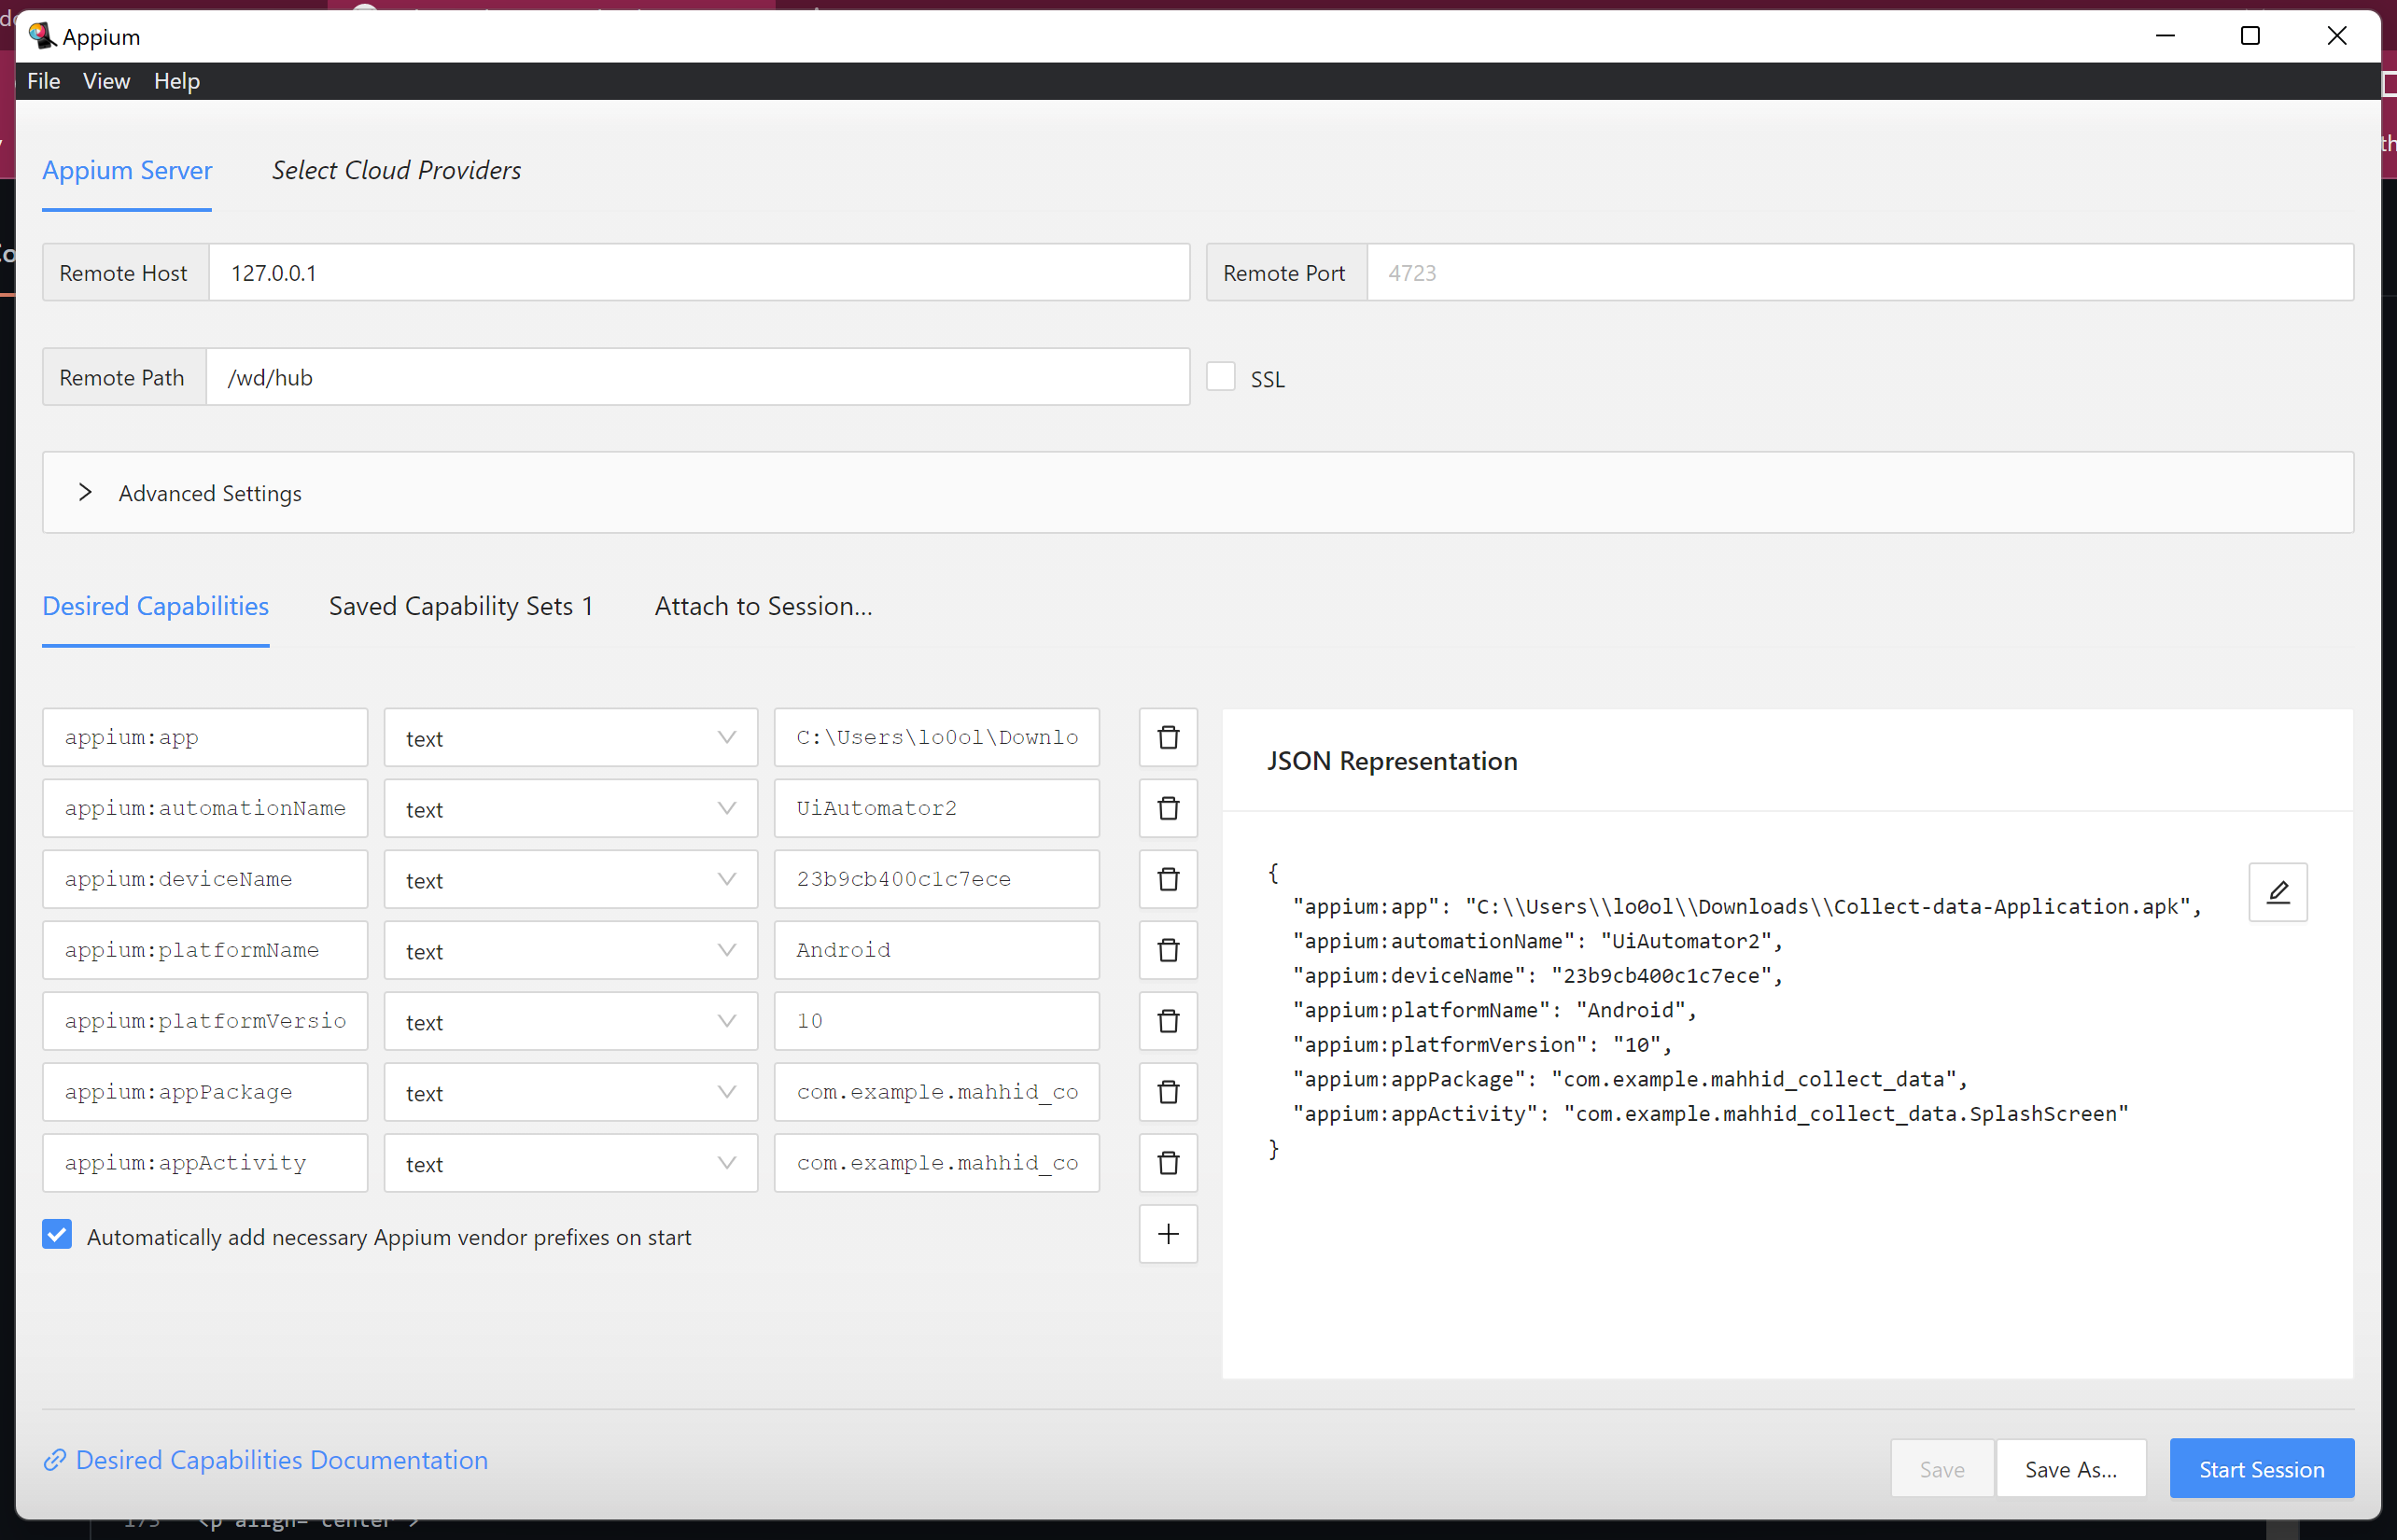The height and width of the screenshot is (1540, 2397).
Task: Delete the appium:platformVersion capability row
Action: [1167, 1021]
